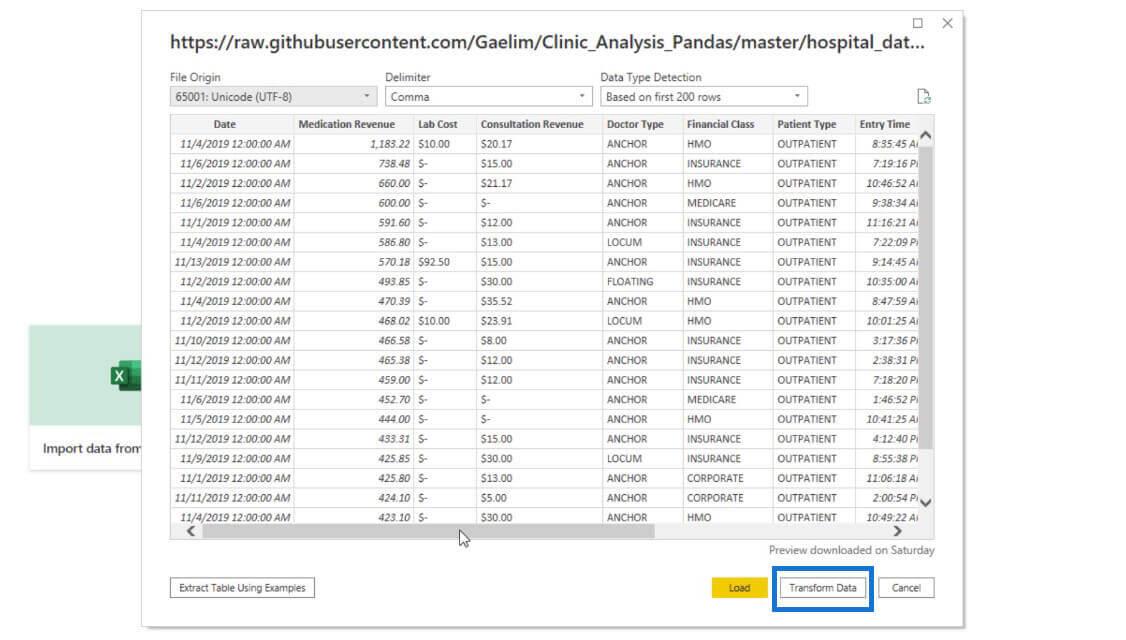Click the vertical scrollbar down arrow
The image size is (1126, 640).
coord(926,503)
